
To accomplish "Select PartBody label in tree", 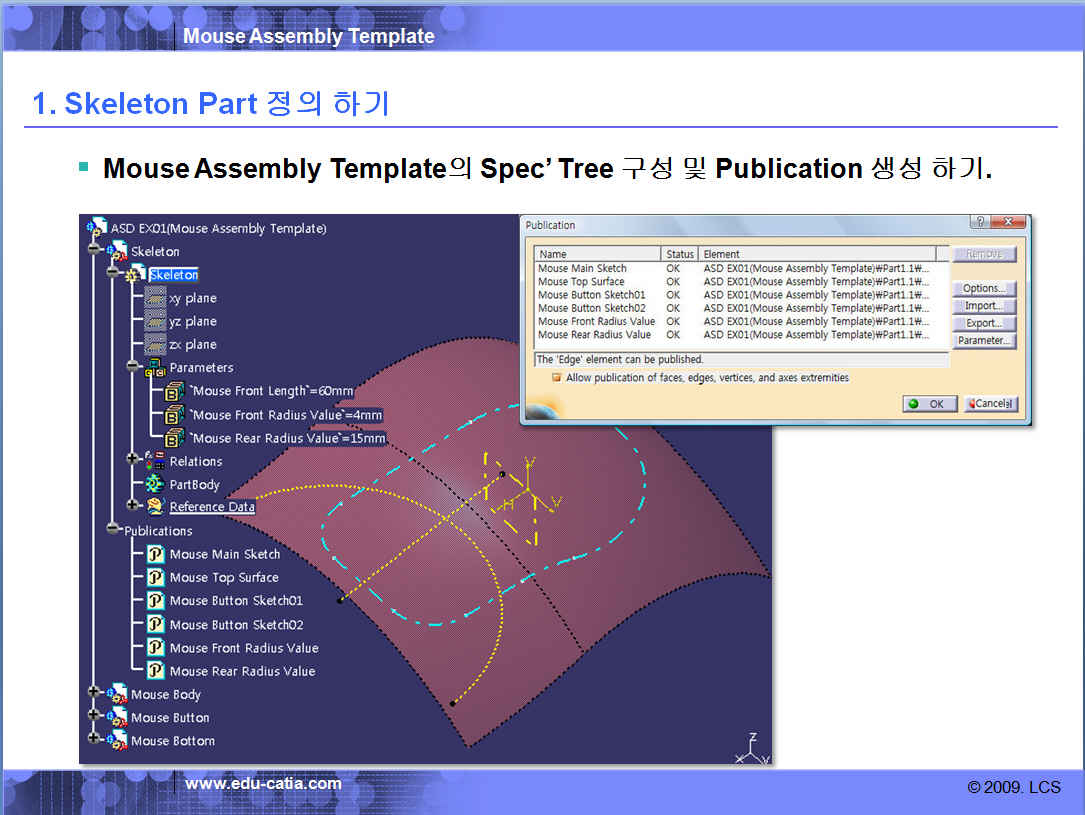I will pos(194,484).
